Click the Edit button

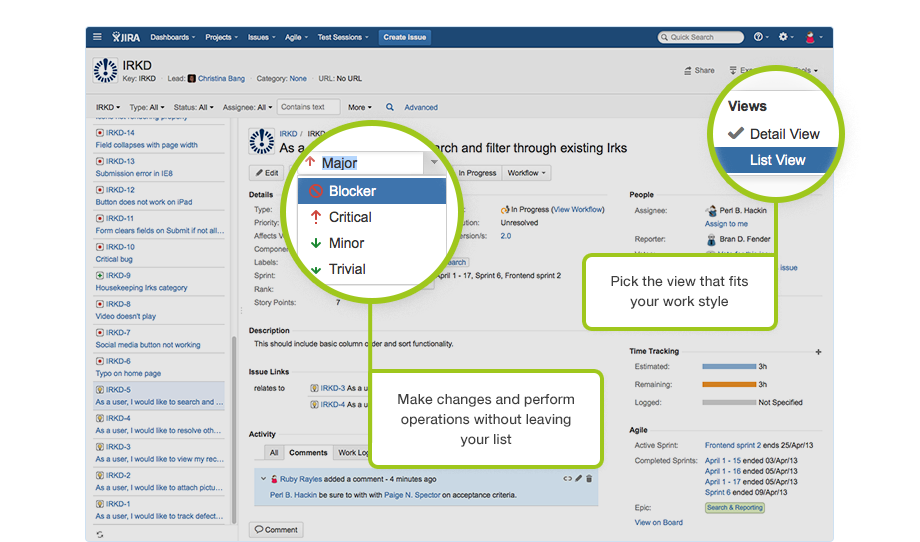click(266, 173)
